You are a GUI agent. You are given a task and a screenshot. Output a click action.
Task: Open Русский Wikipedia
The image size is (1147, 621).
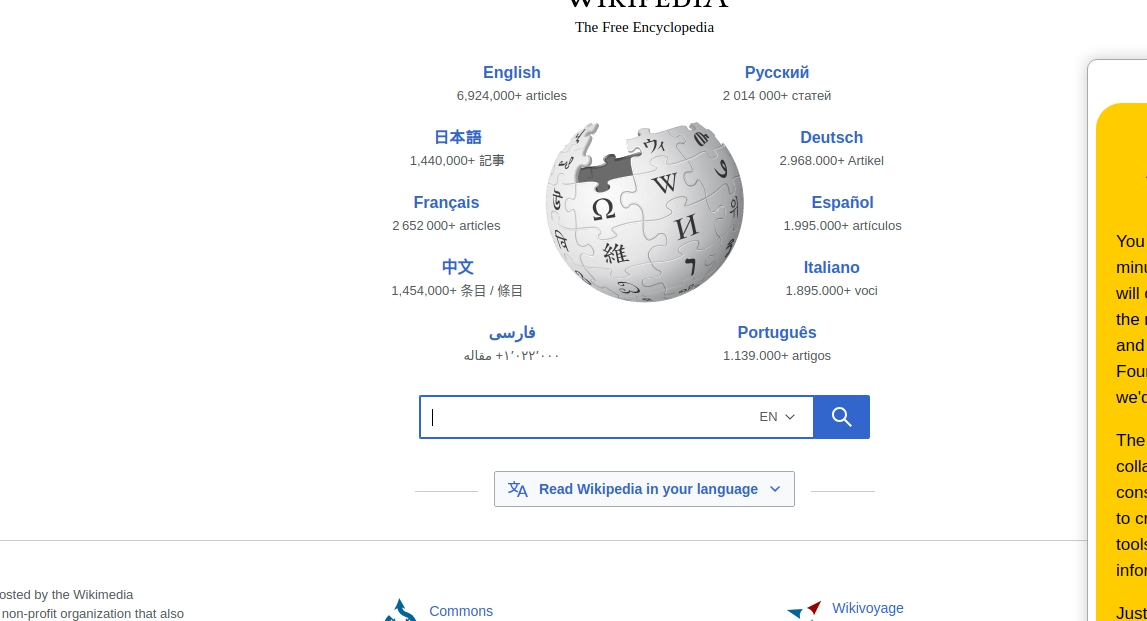point(777,72)
